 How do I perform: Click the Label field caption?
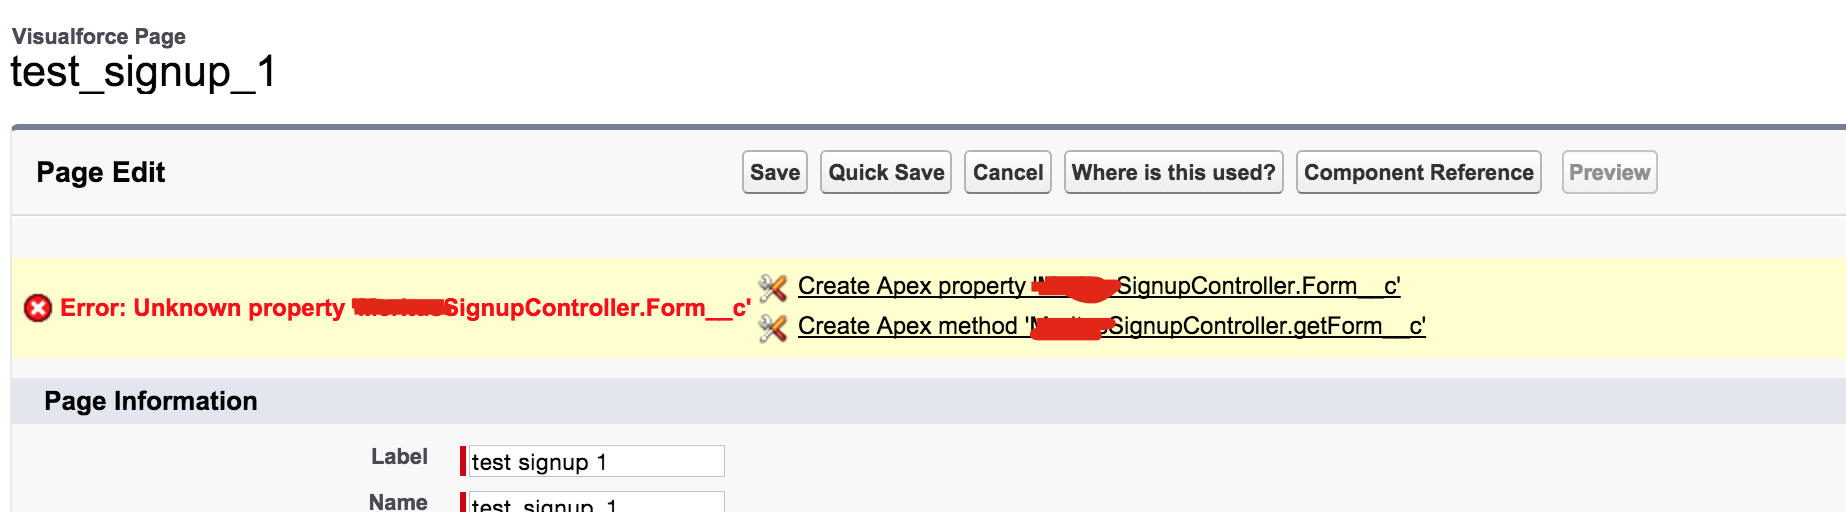pyautogui.click(x=399, y=457)
